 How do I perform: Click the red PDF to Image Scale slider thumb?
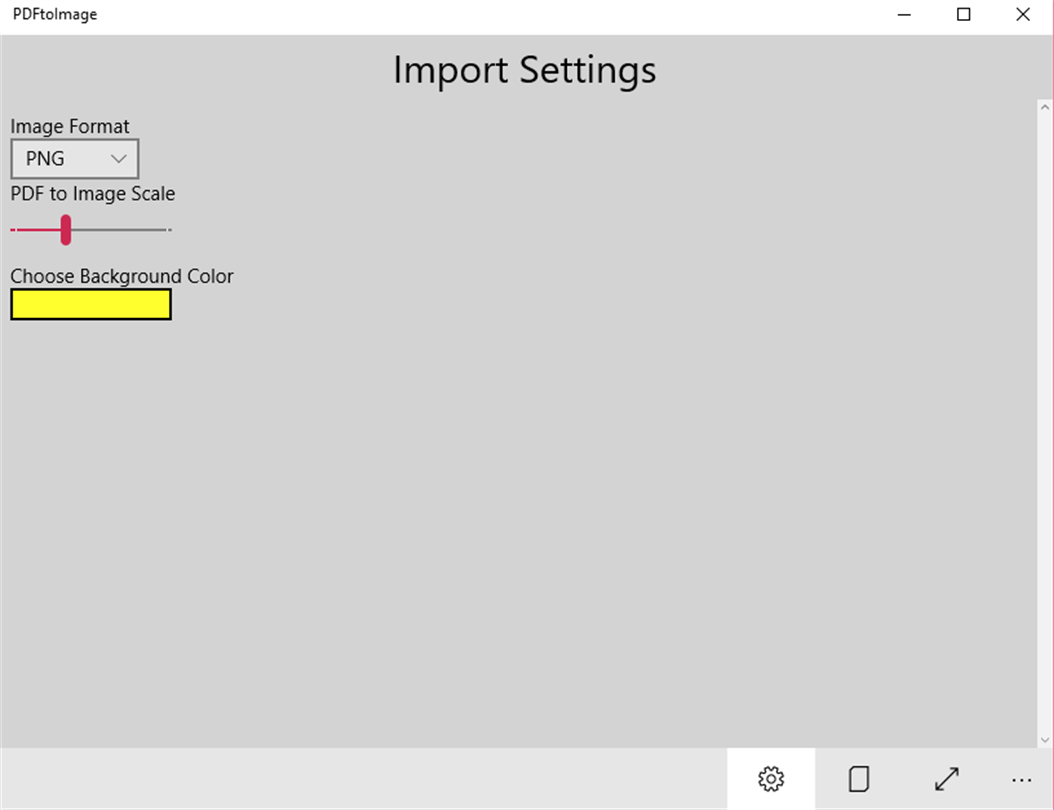[x=66, y=229]
